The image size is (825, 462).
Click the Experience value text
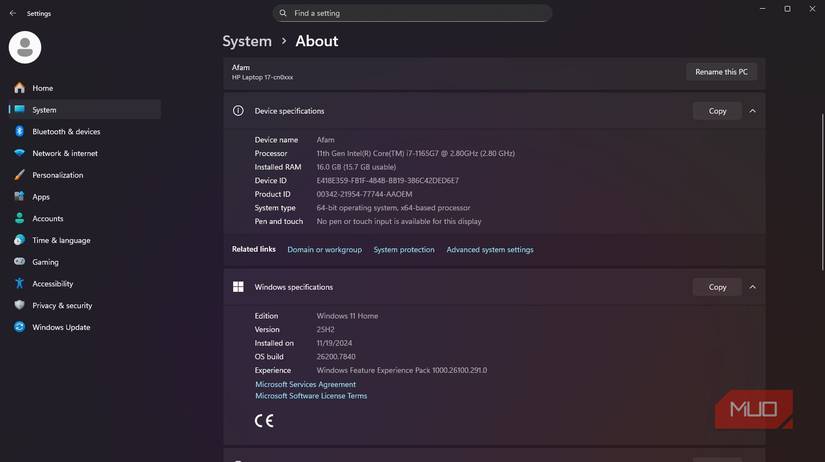click(401, 370)
